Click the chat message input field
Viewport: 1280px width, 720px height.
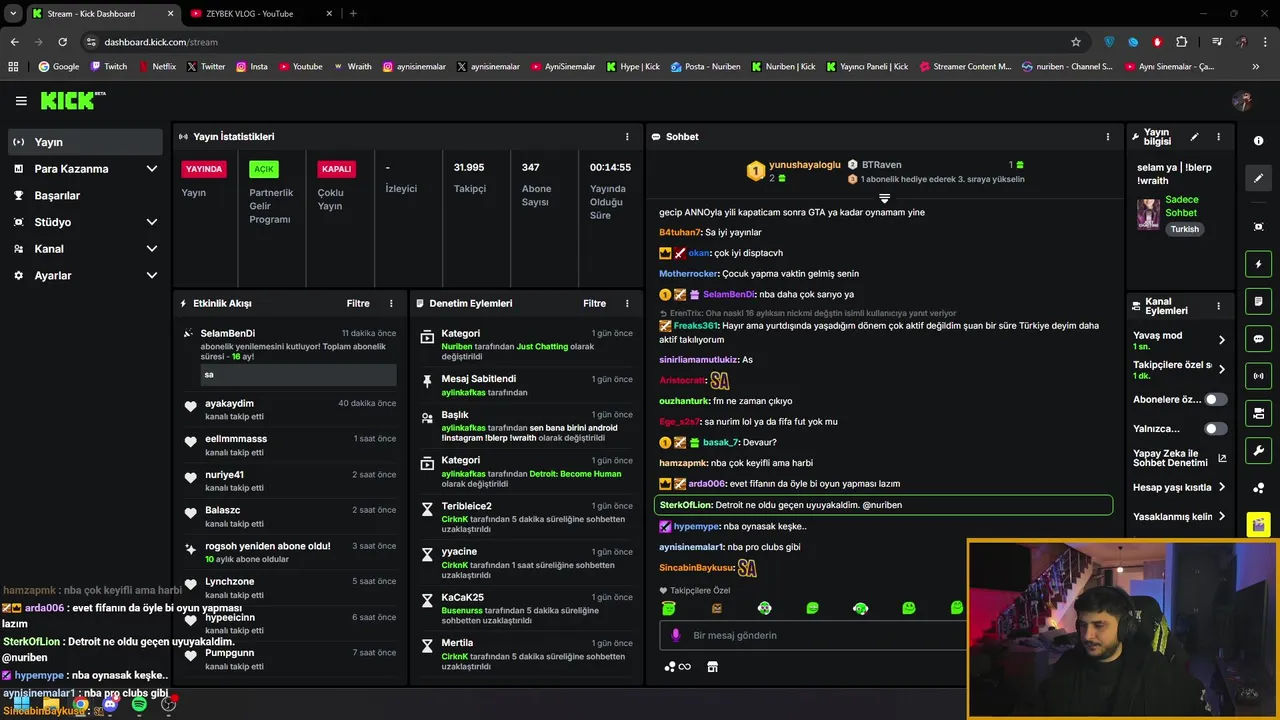(x=812, y=635)
